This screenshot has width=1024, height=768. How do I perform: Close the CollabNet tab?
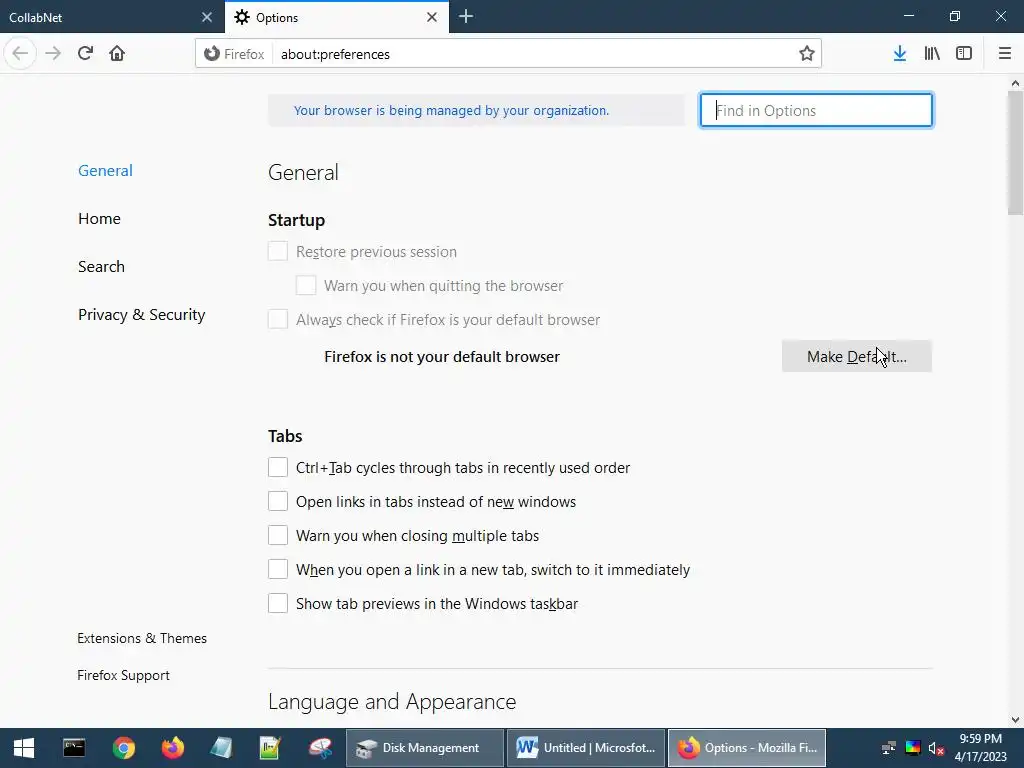206,17
